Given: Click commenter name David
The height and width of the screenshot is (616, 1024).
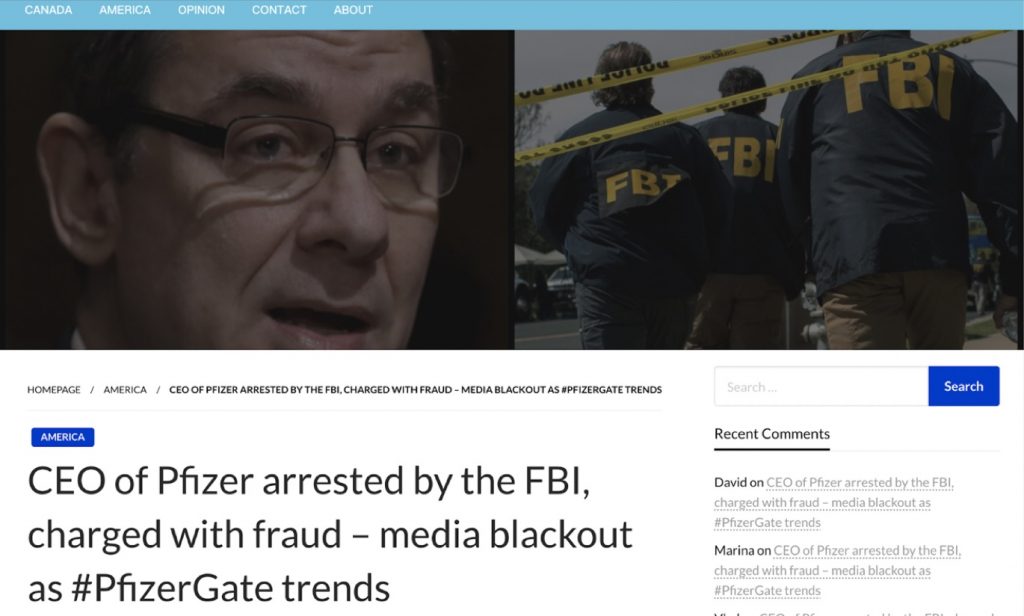Looking at the screenshot, I should (730, 482).
